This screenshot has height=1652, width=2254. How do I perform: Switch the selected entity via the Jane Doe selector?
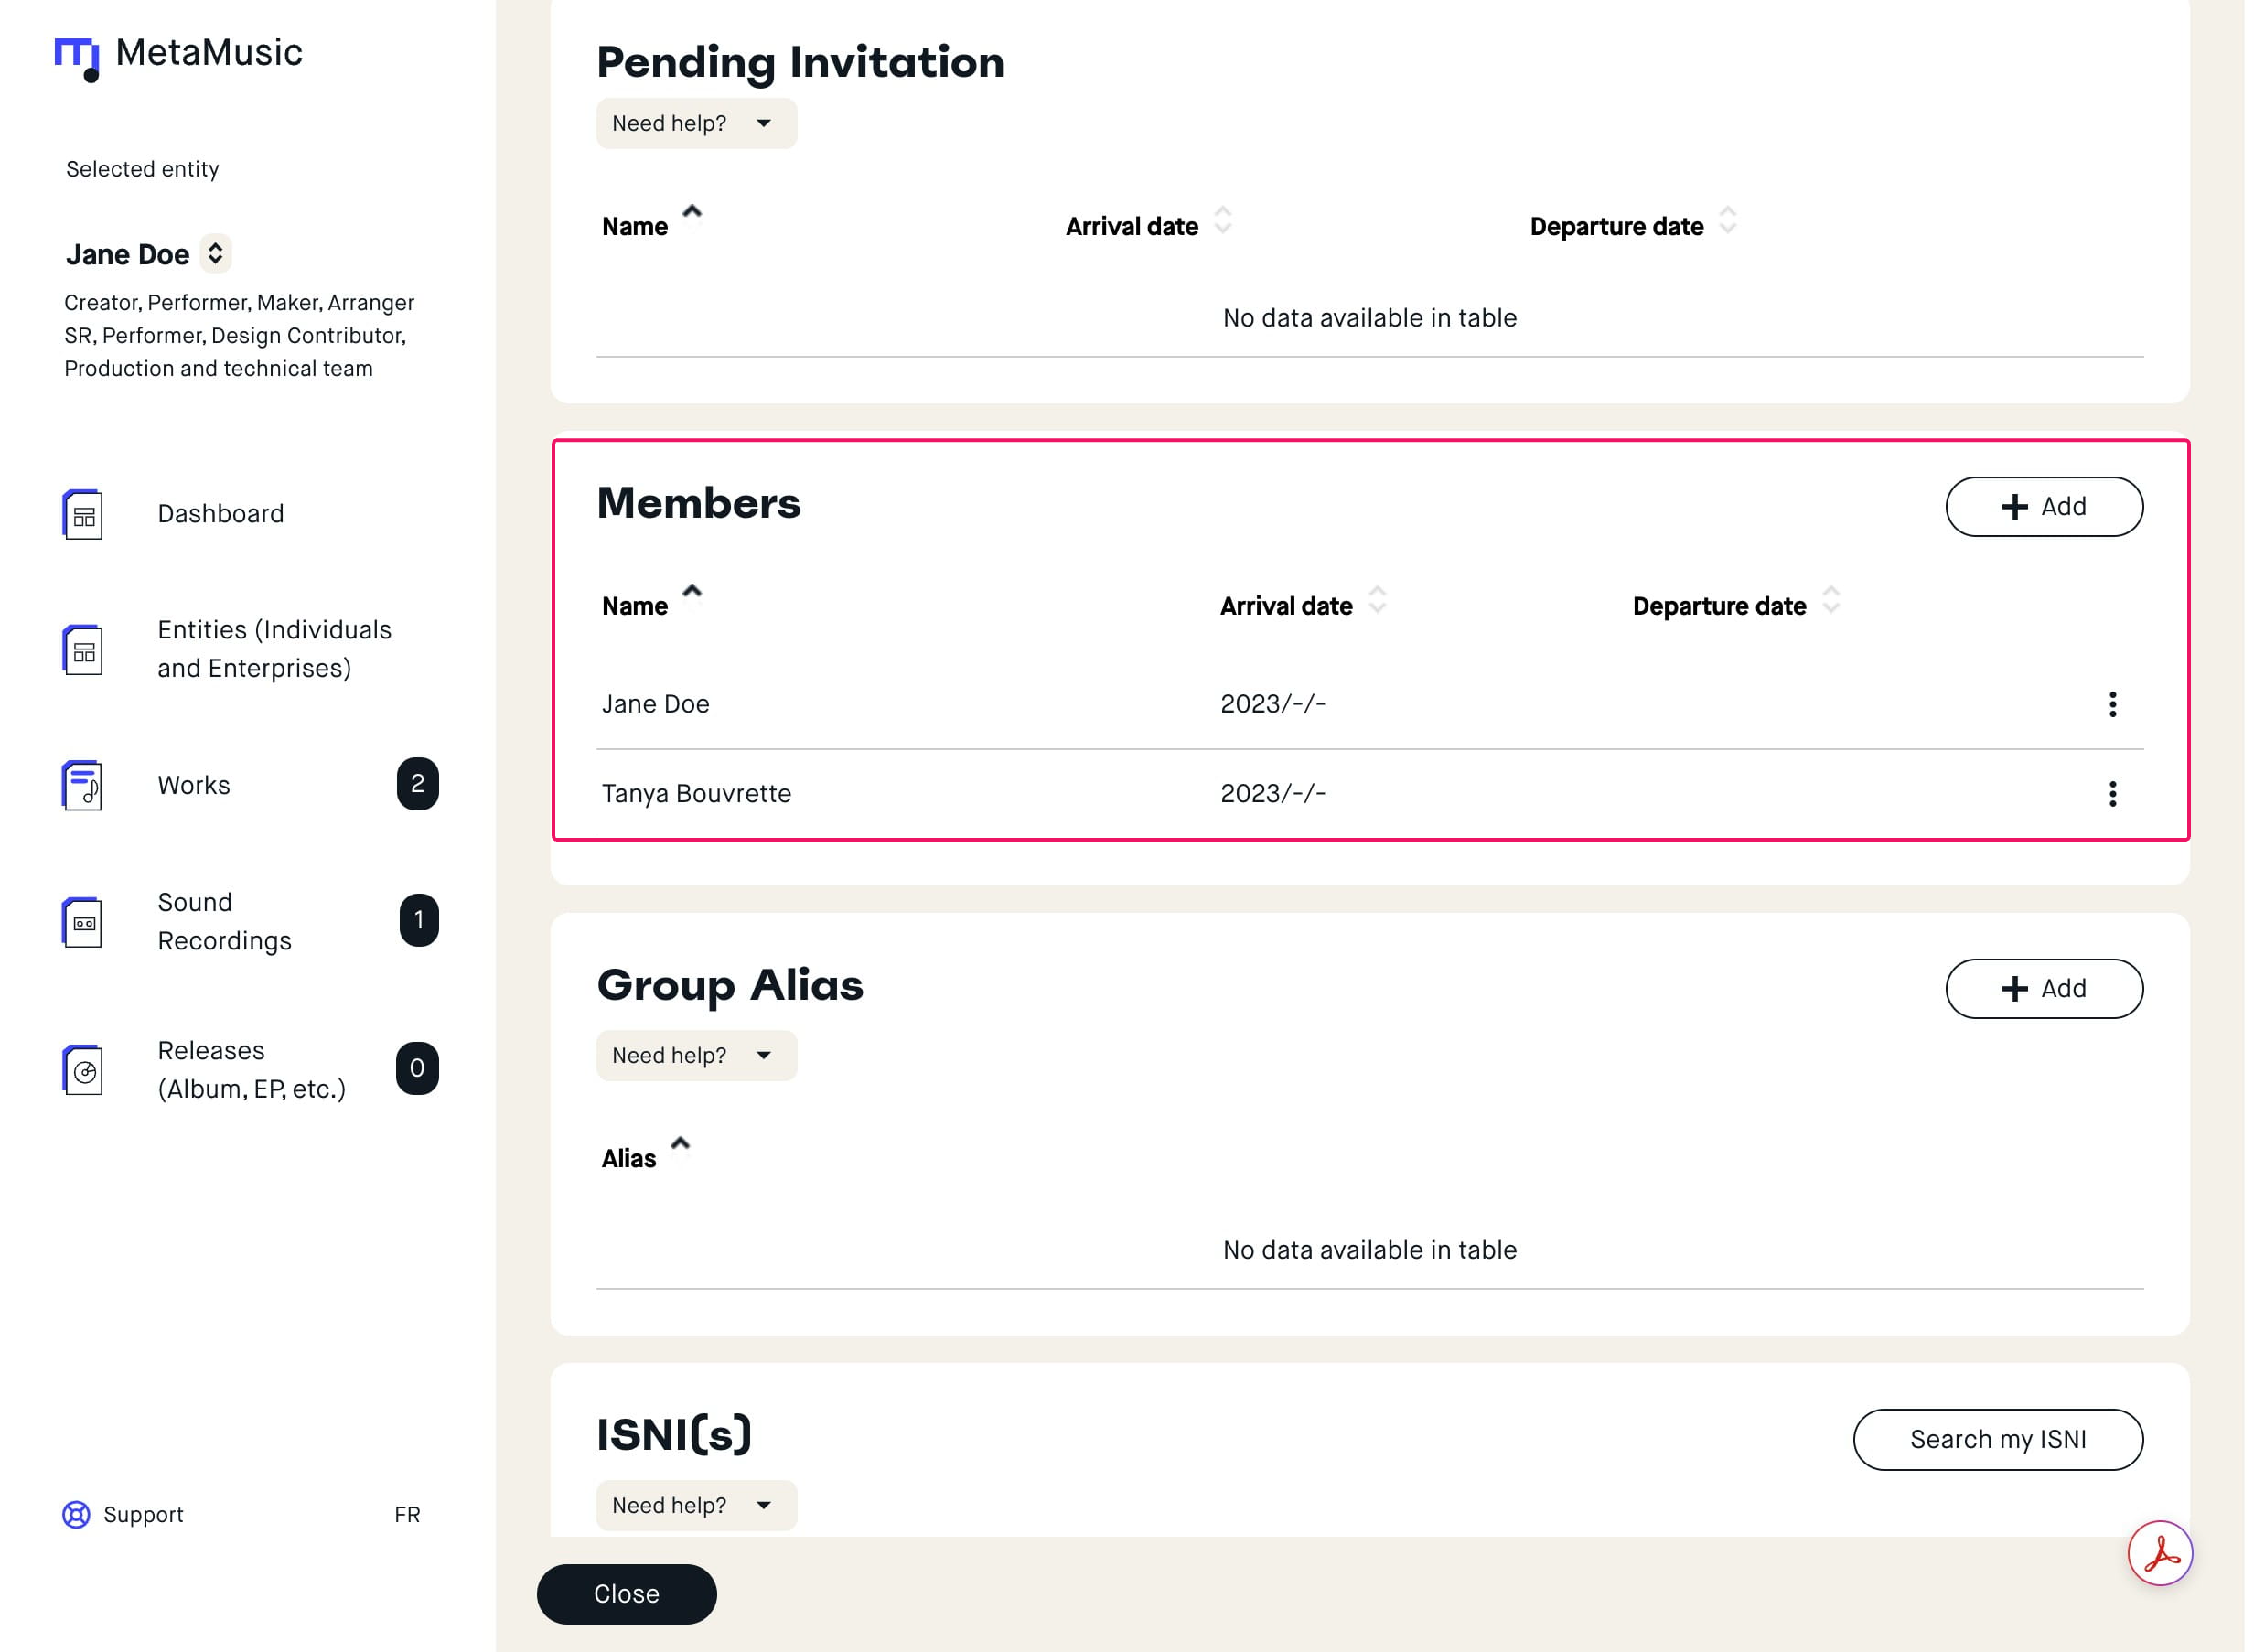(x=215, y=254)
